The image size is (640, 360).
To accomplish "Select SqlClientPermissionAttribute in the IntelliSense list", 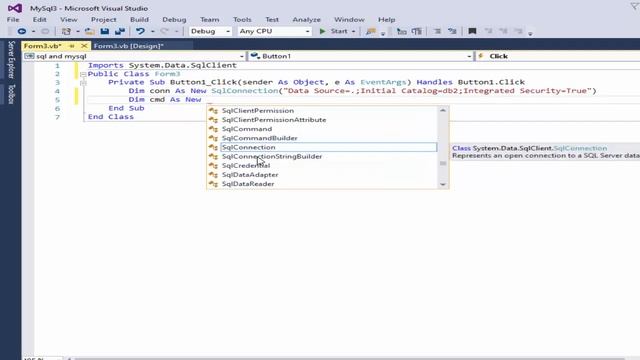I will pos(274,120).
